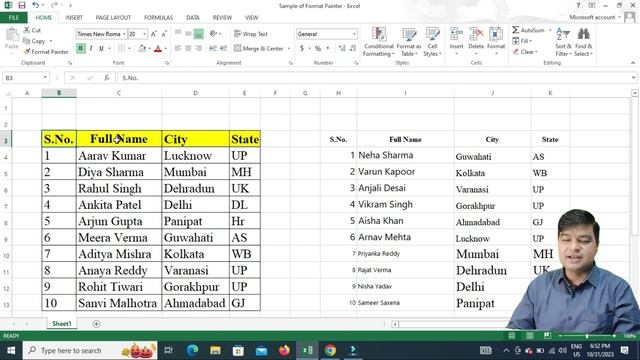This screenshot has height=360, width=640.
Task: Click the Insert Function fx icon
Action: tap(107, 78)
